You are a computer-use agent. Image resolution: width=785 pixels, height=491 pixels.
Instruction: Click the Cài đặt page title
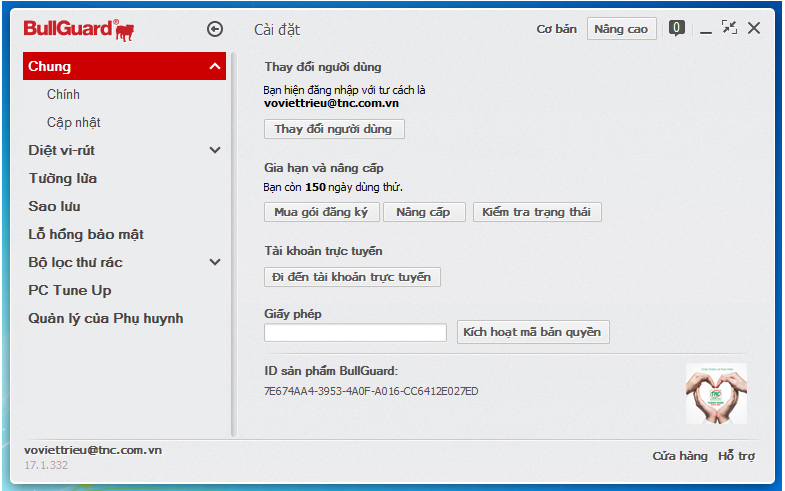tap(277, 30)
